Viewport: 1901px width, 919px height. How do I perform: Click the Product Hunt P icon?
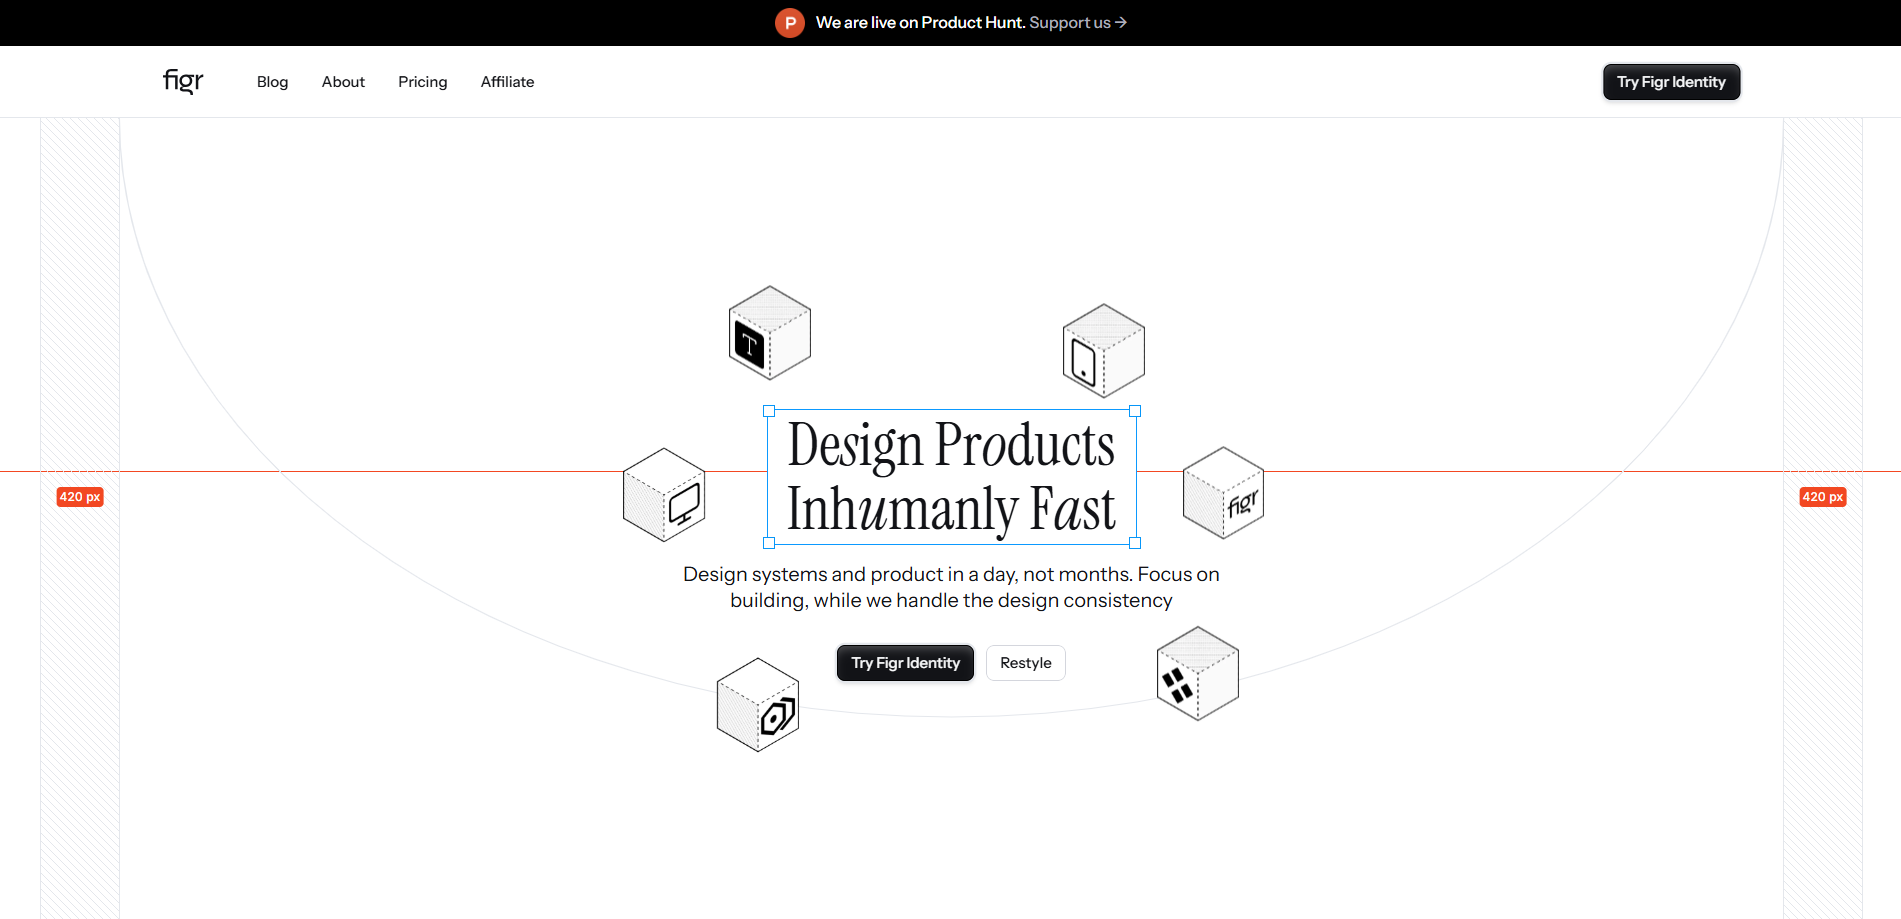tap(789, 22)
